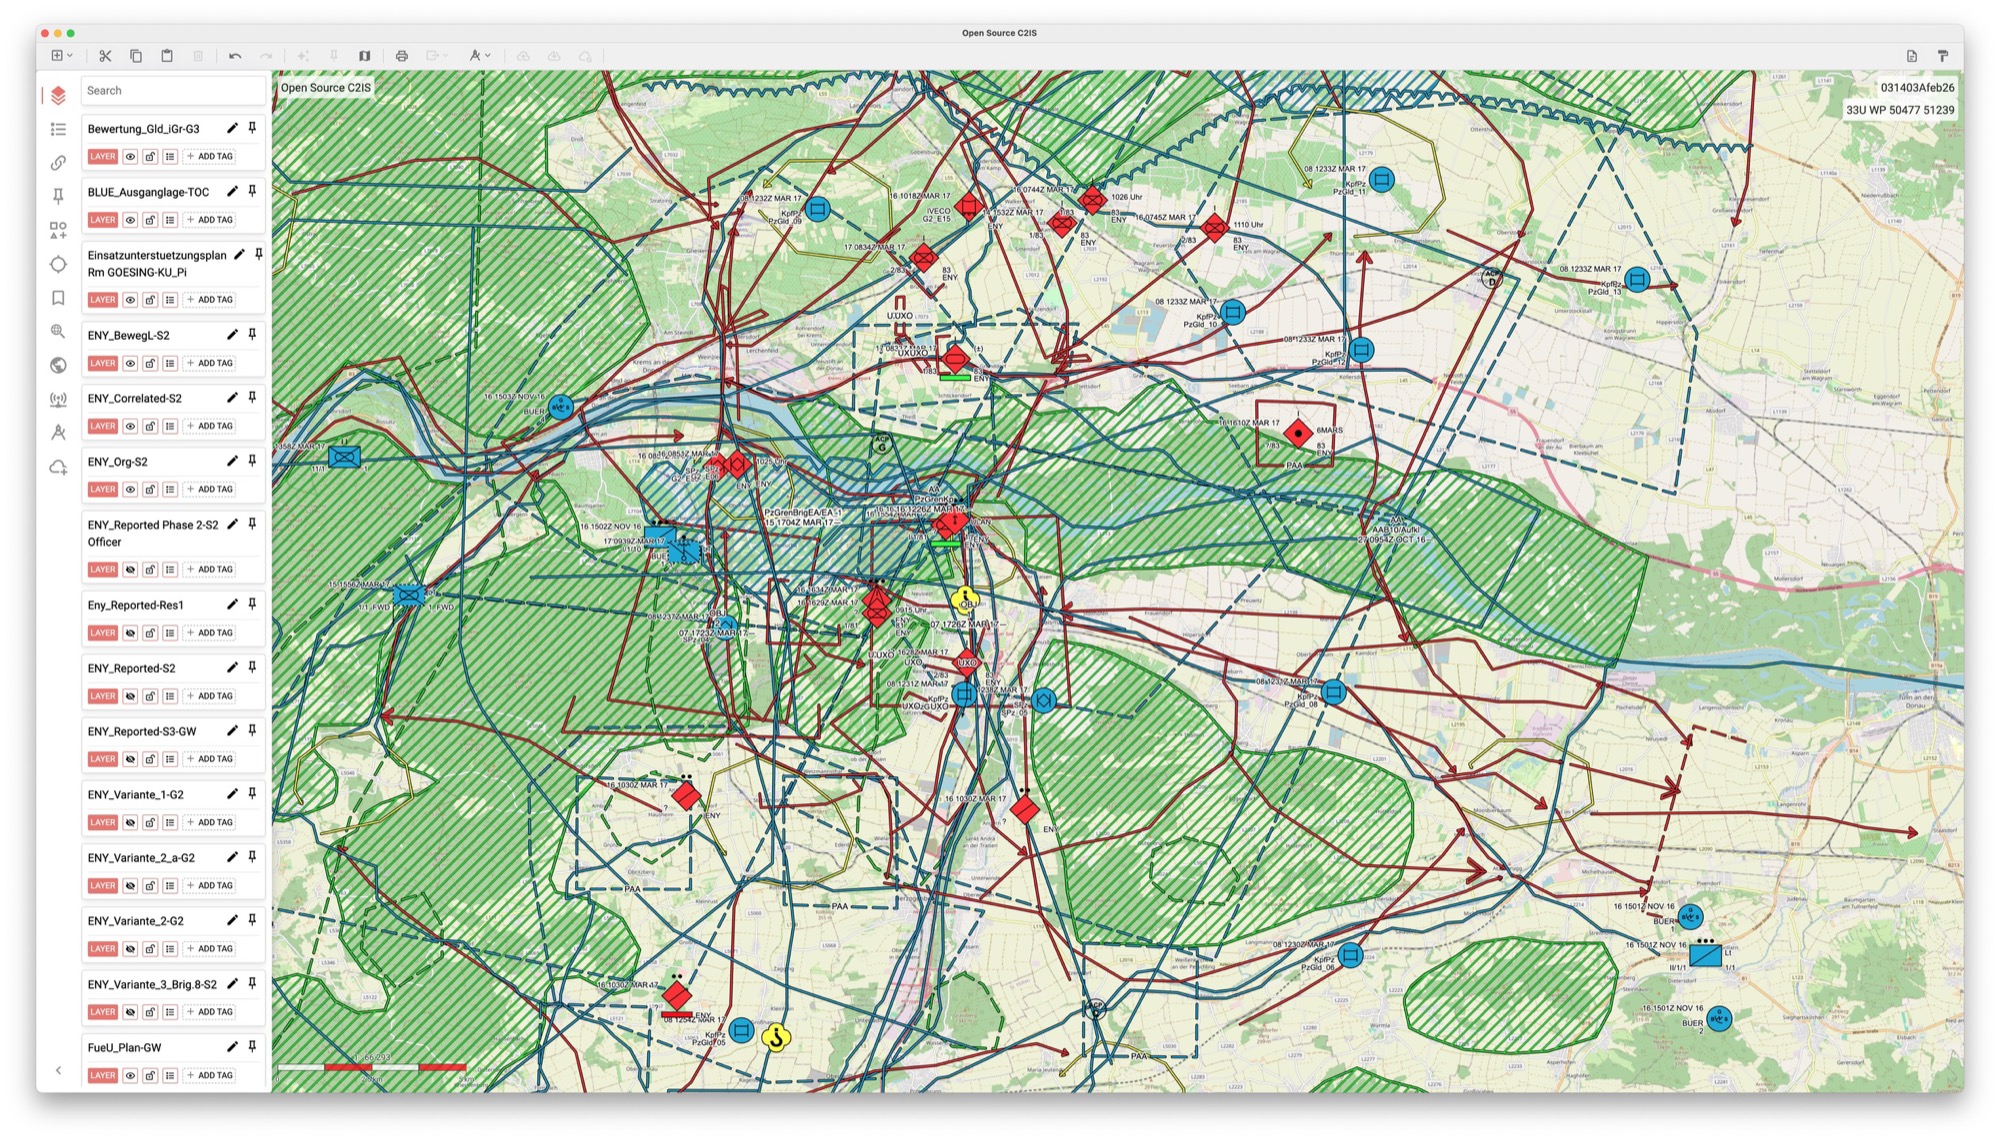This screenshot has height=1140, width=2000.
Task: Open the bookmarks sidebar icon
Action: 58,298
